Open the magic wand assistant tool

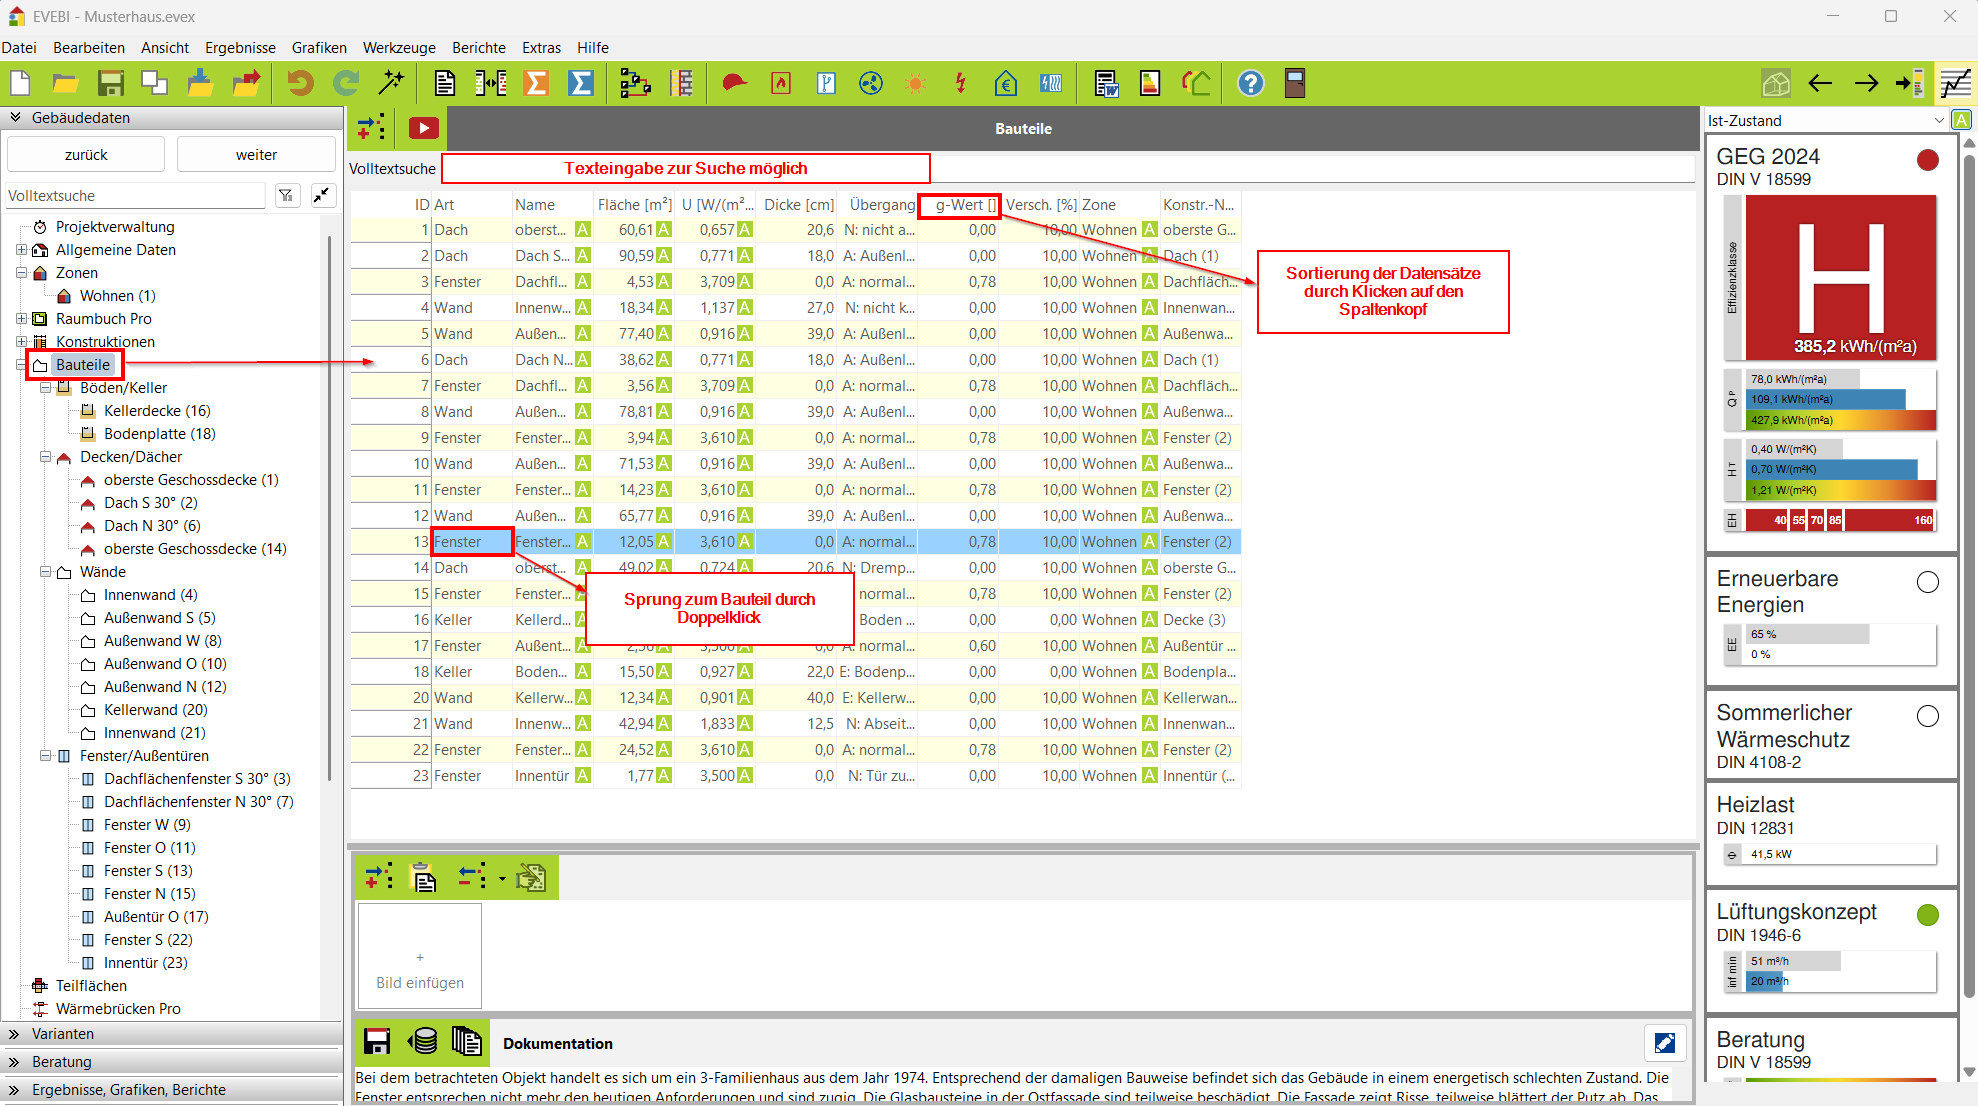[x=391, y=83]
